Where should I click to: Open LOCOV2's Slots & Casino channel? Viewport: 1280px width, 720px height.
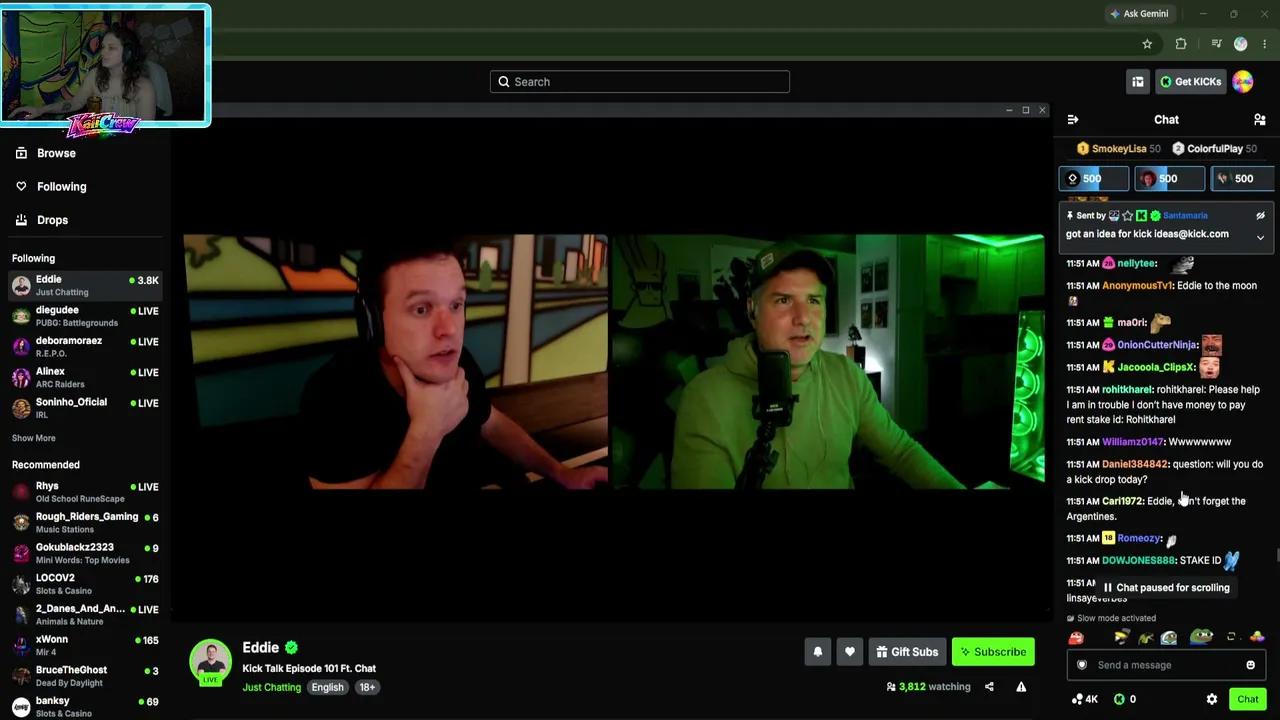[x=85, y=584]
